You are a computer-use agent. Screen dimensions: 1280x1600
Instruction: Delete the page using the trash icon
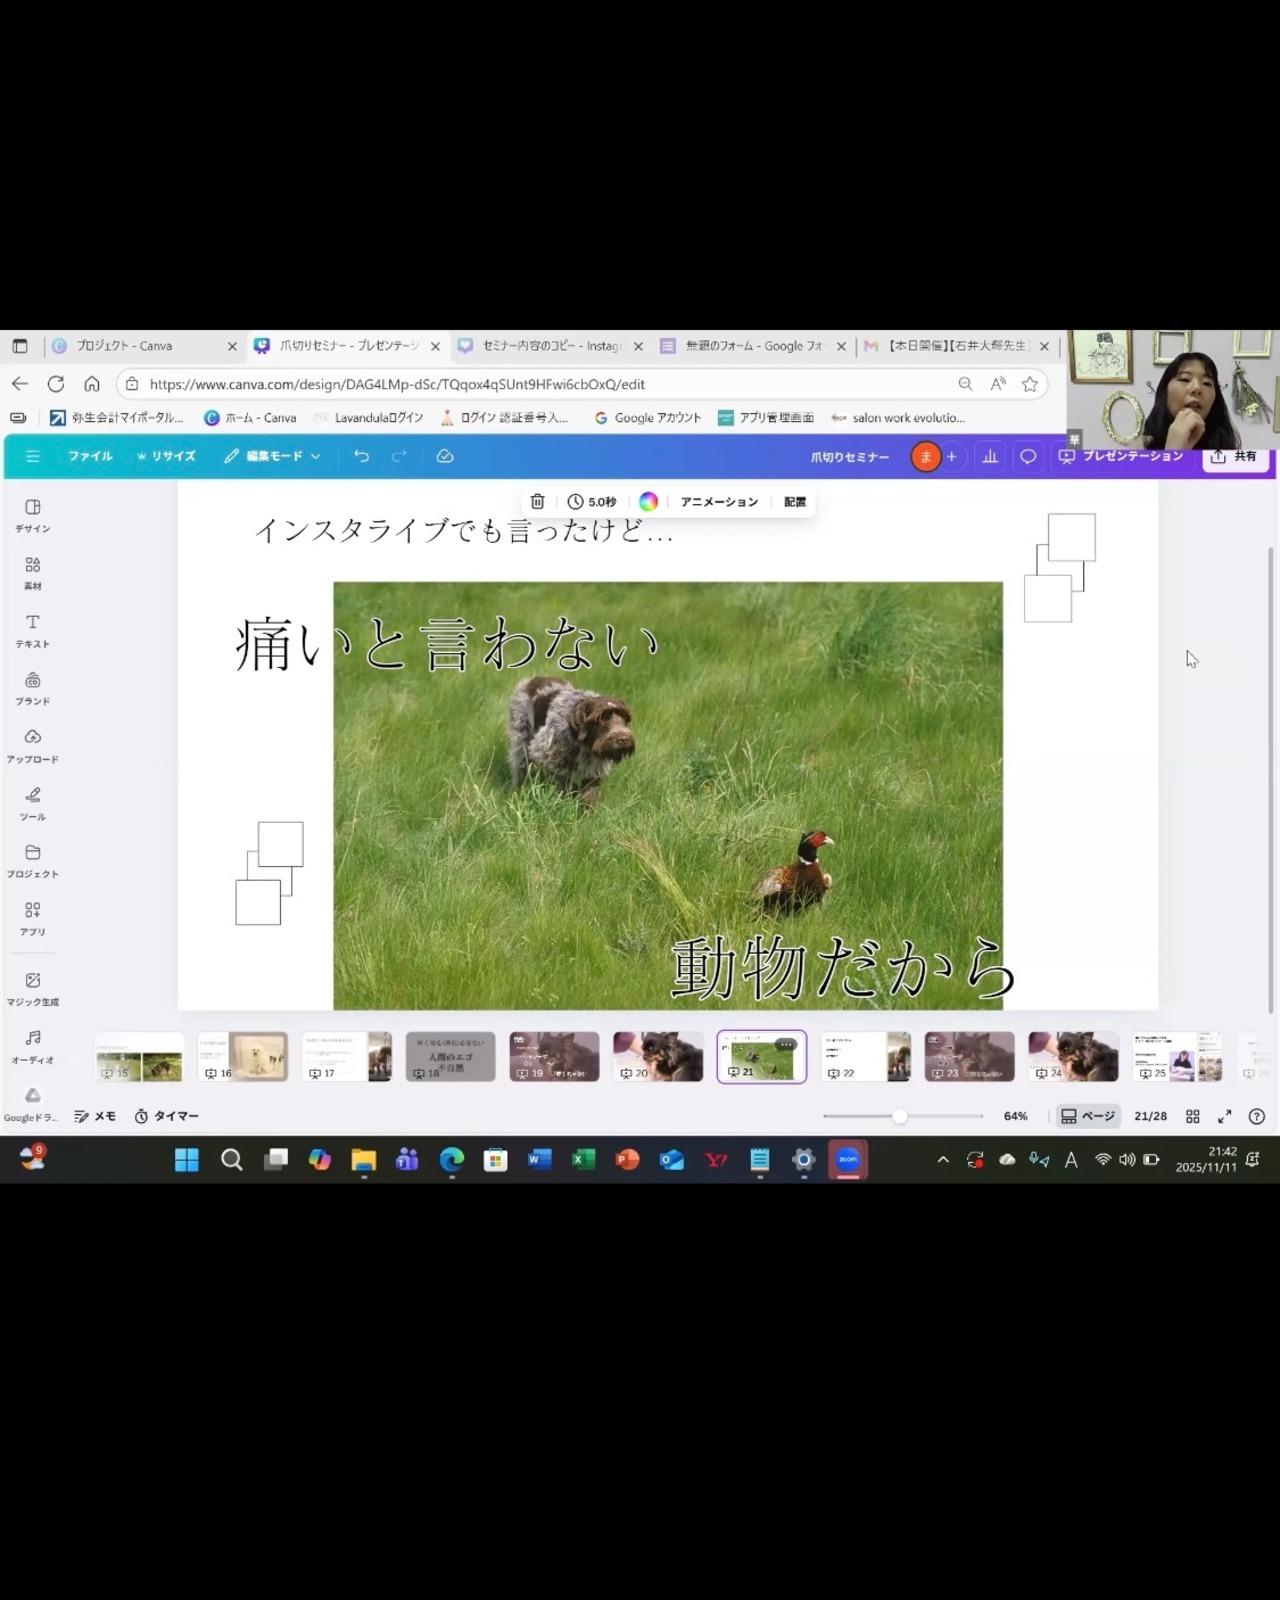(537, 502)
